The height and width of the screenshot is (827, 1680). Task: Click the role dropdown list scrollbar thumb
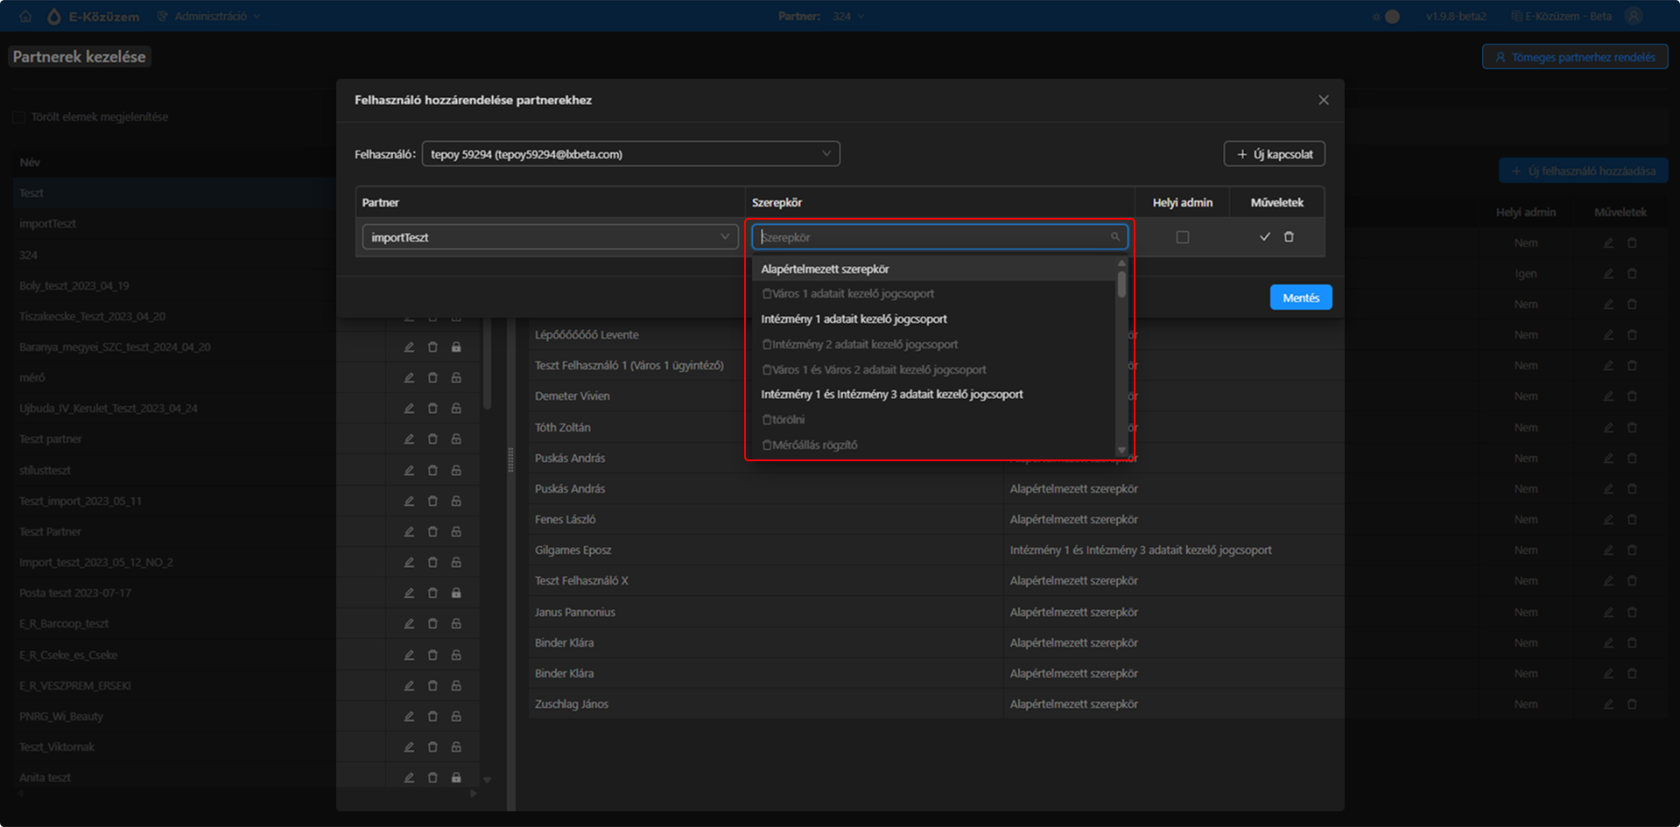[1121, 284]
